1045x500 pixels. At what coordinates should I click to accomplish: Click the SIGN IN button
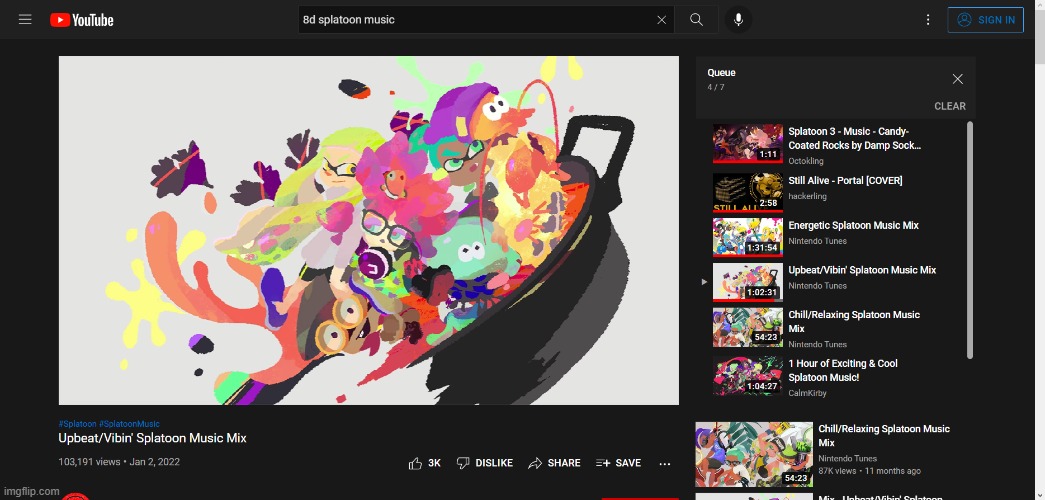986,20
